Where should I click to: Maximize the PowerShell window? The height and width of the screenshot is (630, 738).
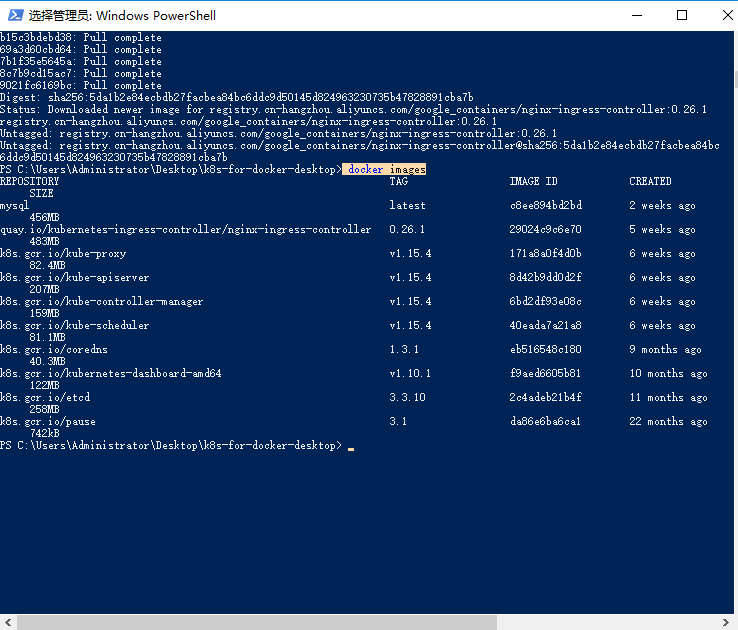coord(682,16)
